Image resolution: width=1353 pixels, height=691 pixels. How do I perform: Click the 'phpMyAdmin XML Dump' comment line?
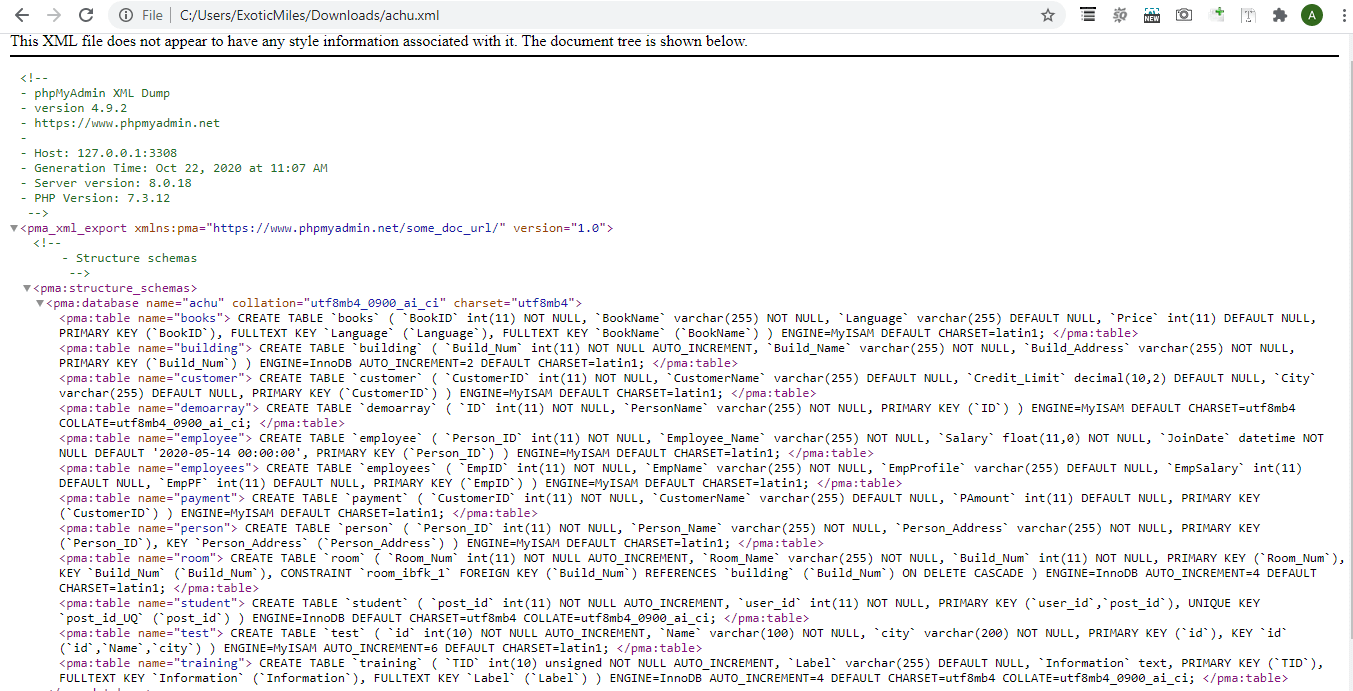pyautogui.click(x=102, y=93)
